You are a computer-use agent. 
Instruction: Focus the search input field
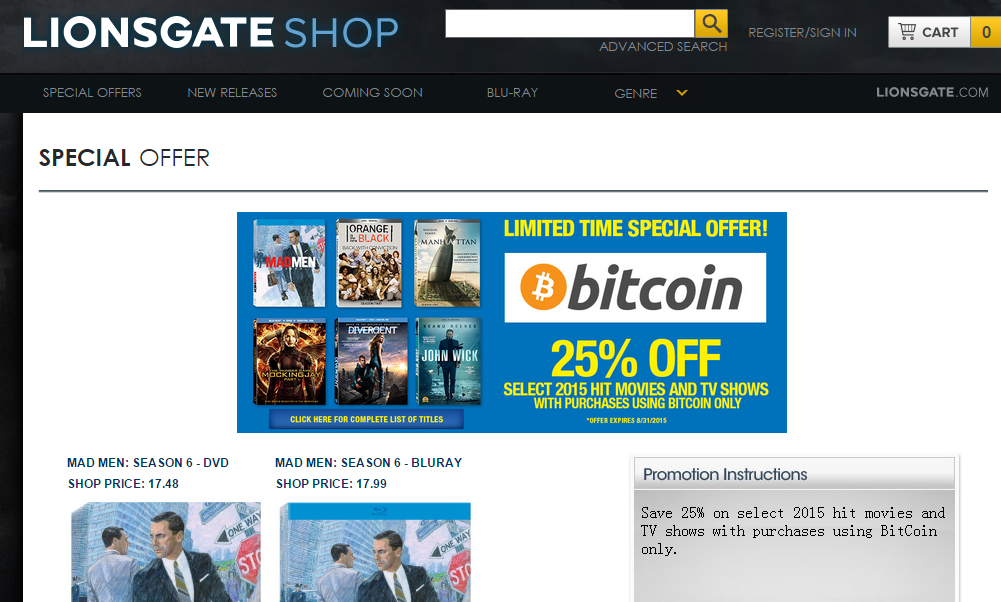(x=570, y=24)
